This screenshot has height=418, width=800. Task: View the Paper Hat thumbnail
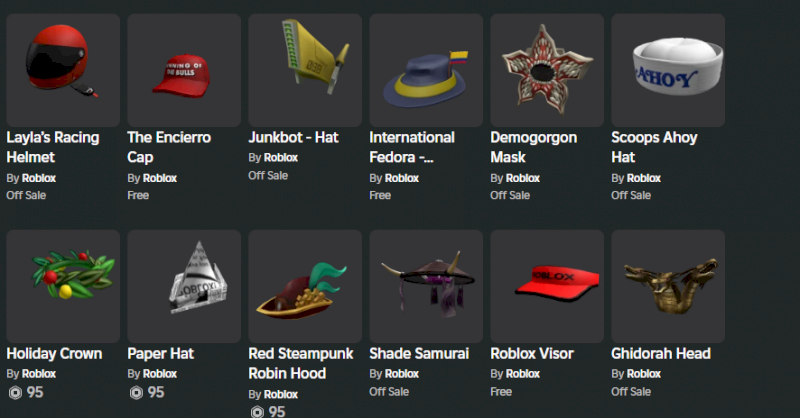184,286
